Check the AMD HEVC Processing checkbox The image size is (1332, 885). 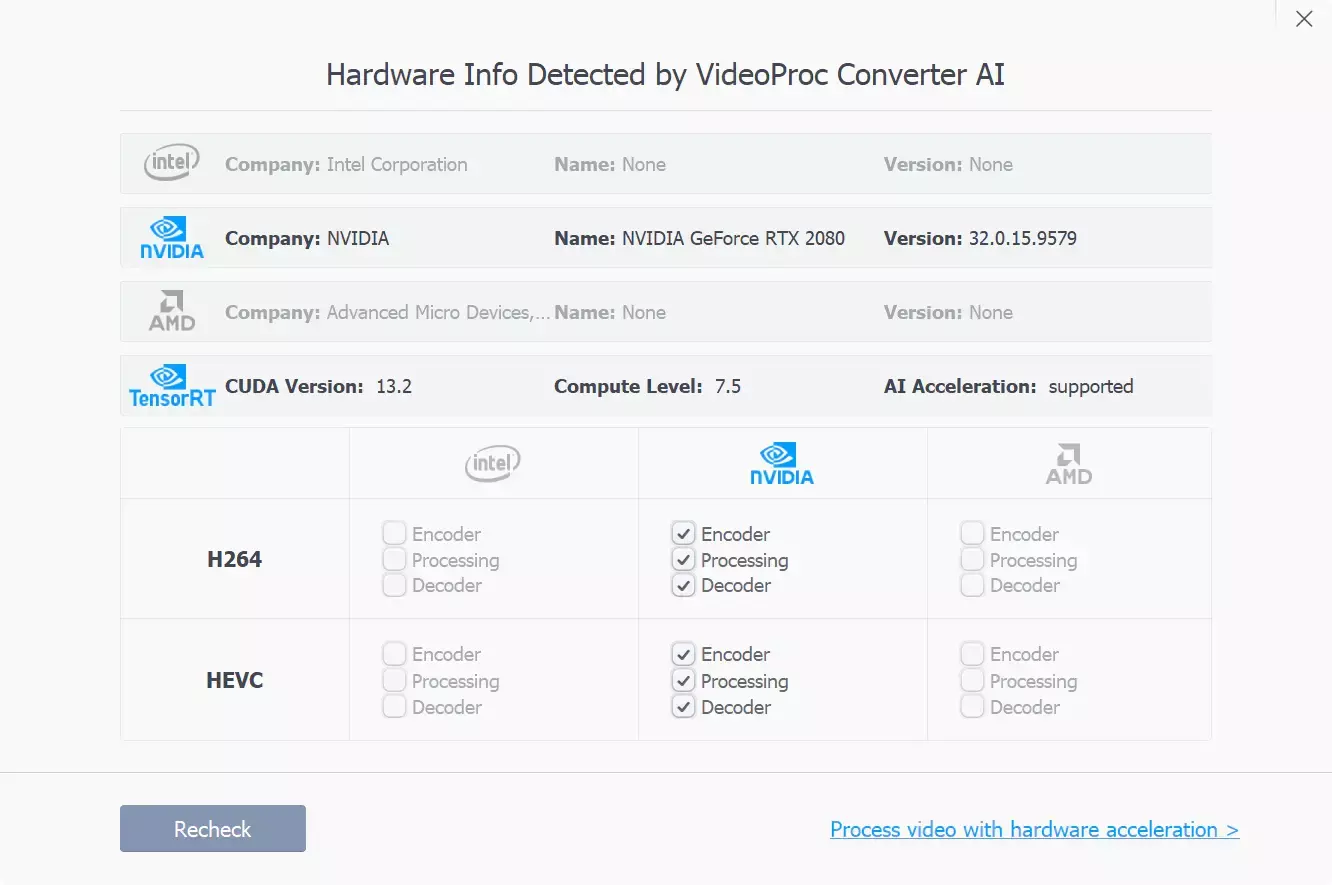(972, 681)
